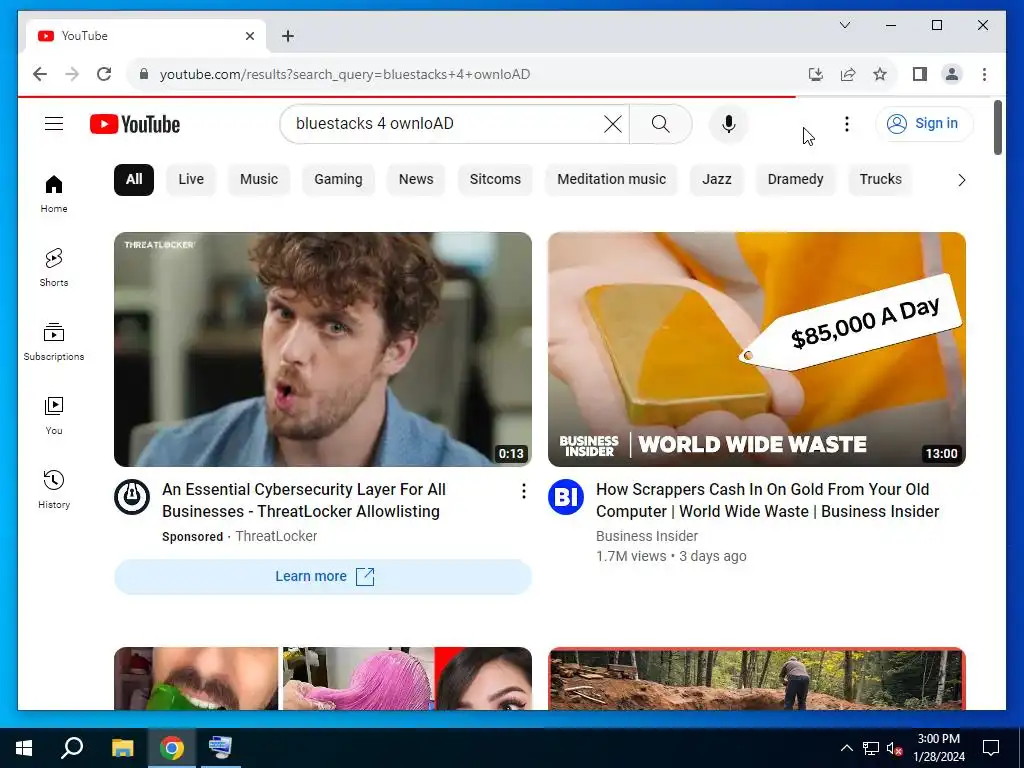Open Windows taskbar search
Screen dimensions: 1024x768
pos(72,748)
